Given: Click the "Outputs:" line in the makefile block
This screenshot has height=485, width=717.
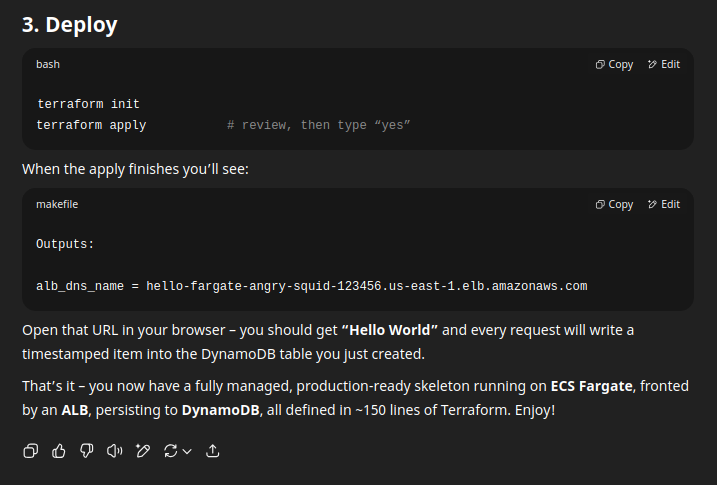Looking at the screenshot, I should tap(65, 244).
